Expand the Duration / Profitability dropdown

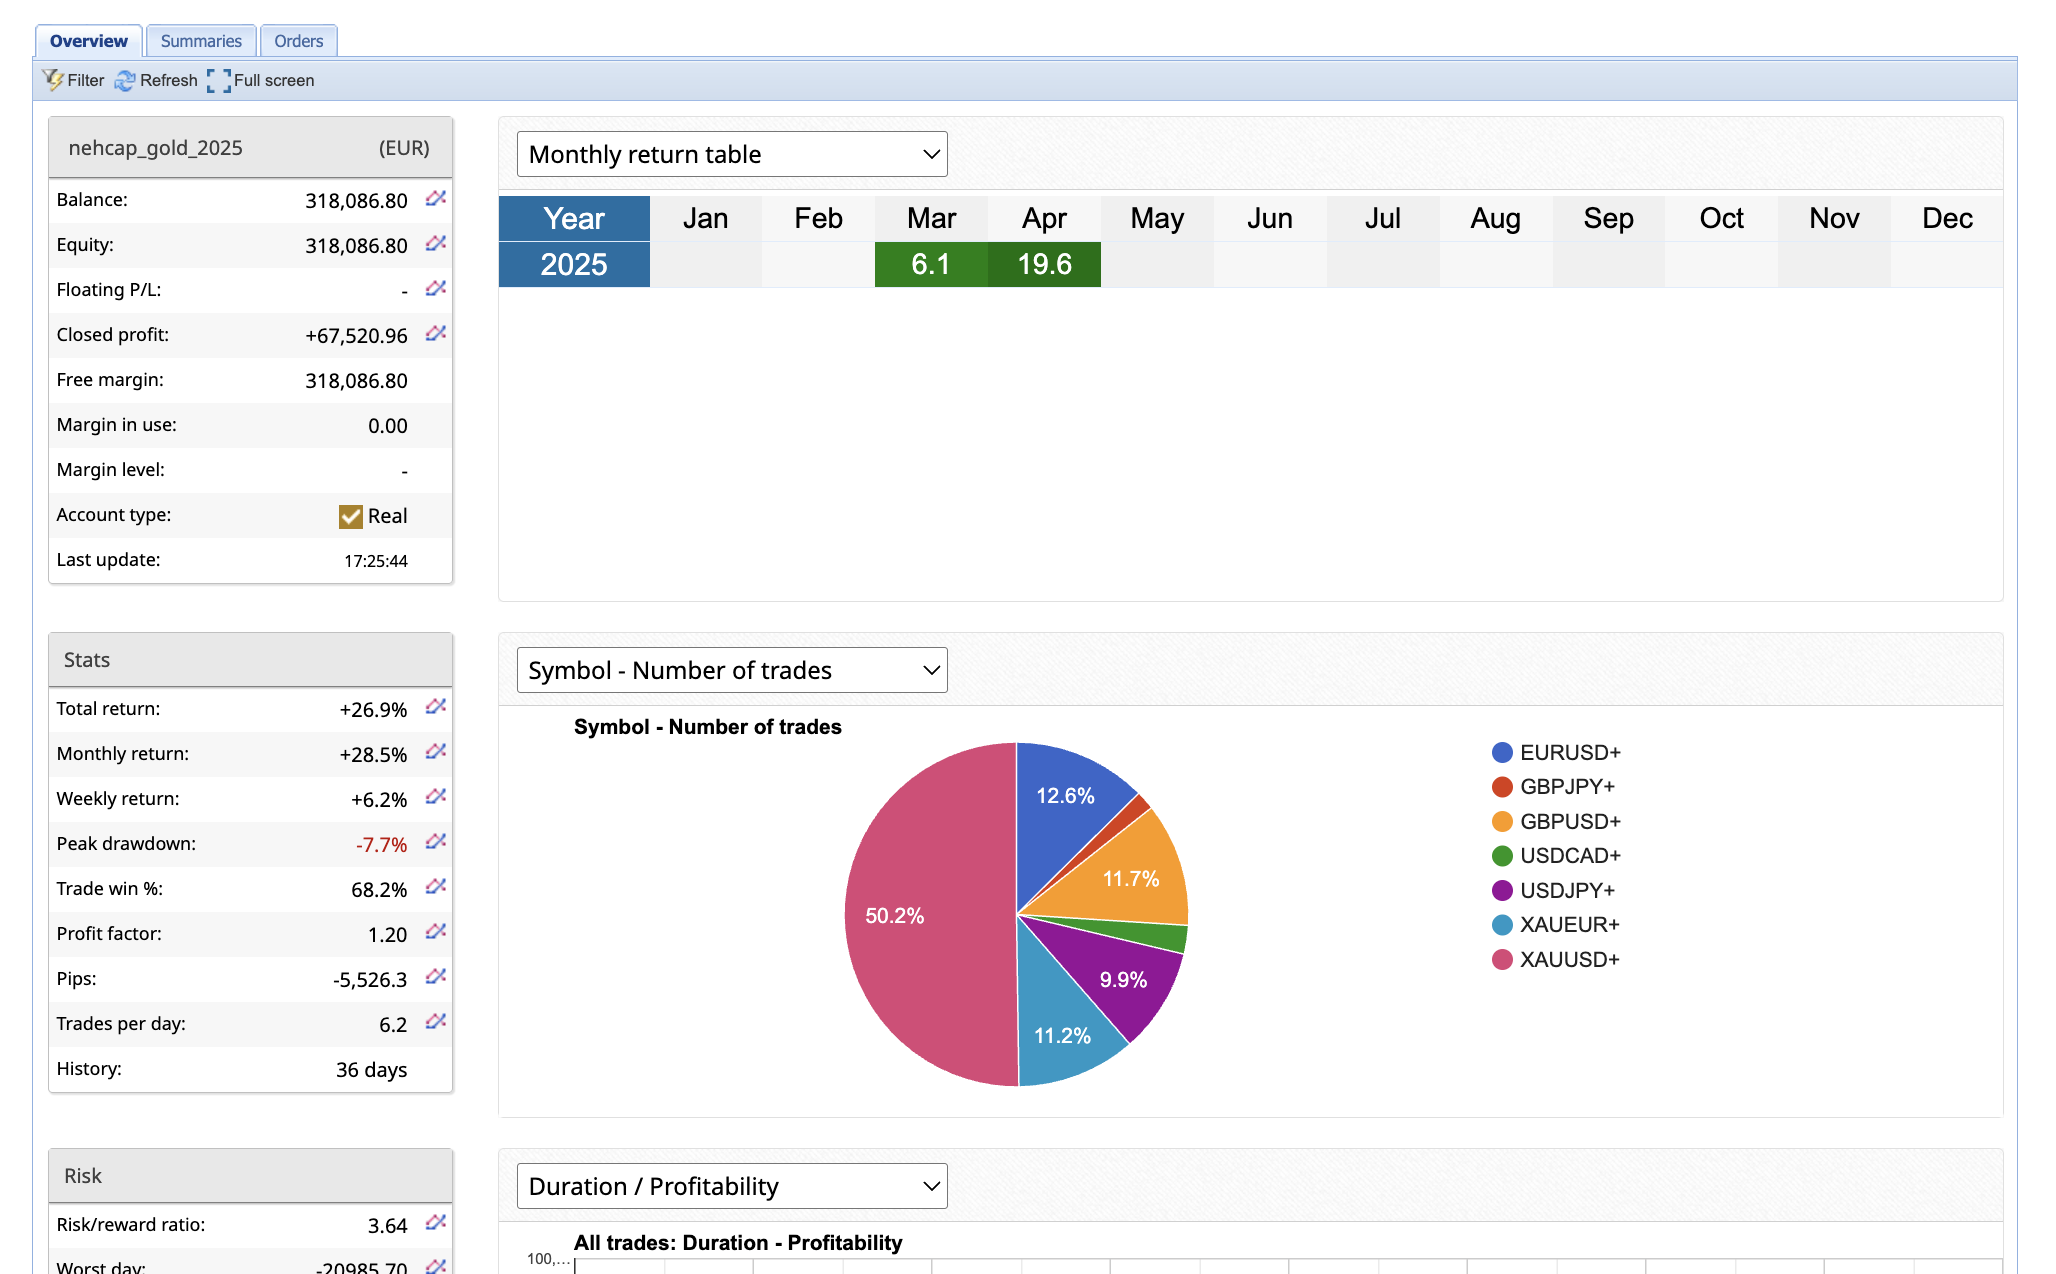point(732,1186)
